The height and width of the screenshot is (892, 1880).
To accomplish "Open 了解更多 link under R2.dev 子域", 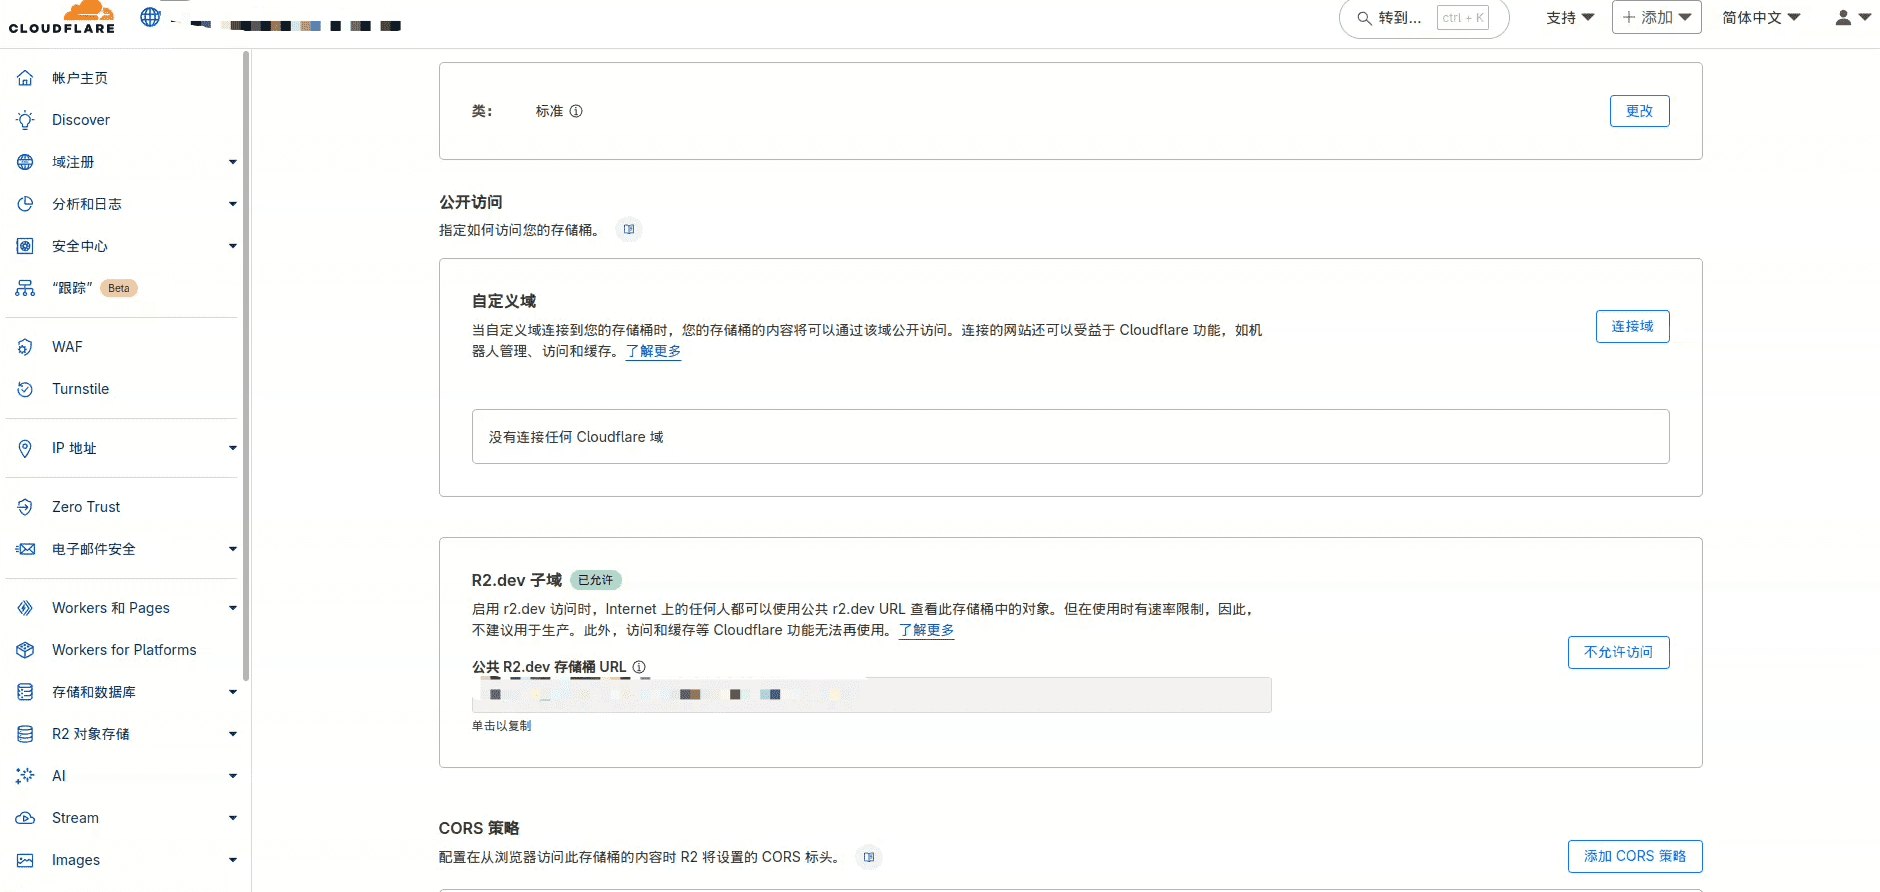I will 926,630.
